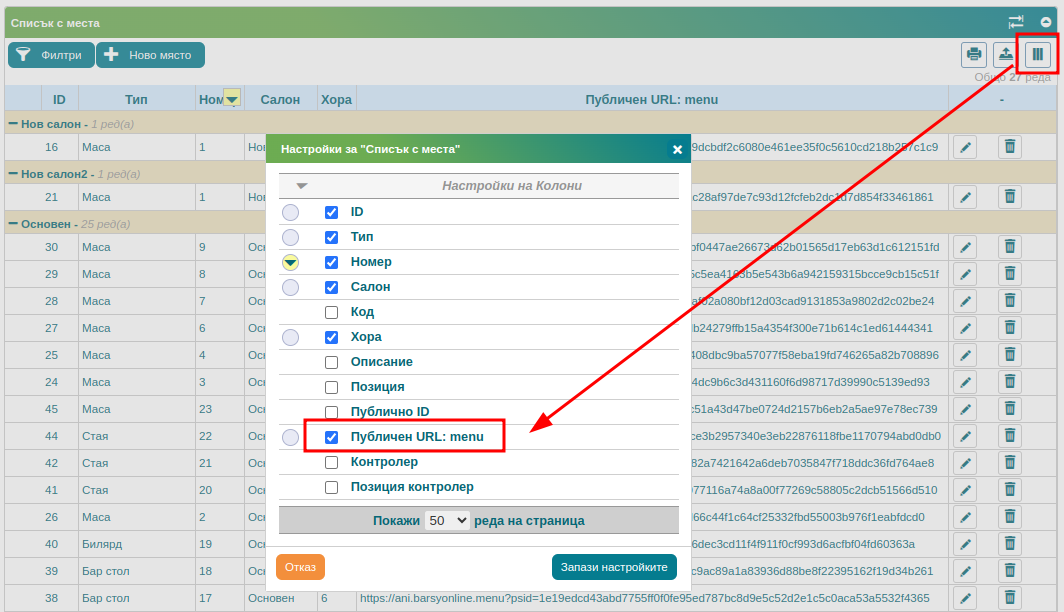The height and width of the screenshot is (612, 1064).
Task: Toggle sort indicator for Номер column
Action: pyautogui.click(x=290, y=263)
